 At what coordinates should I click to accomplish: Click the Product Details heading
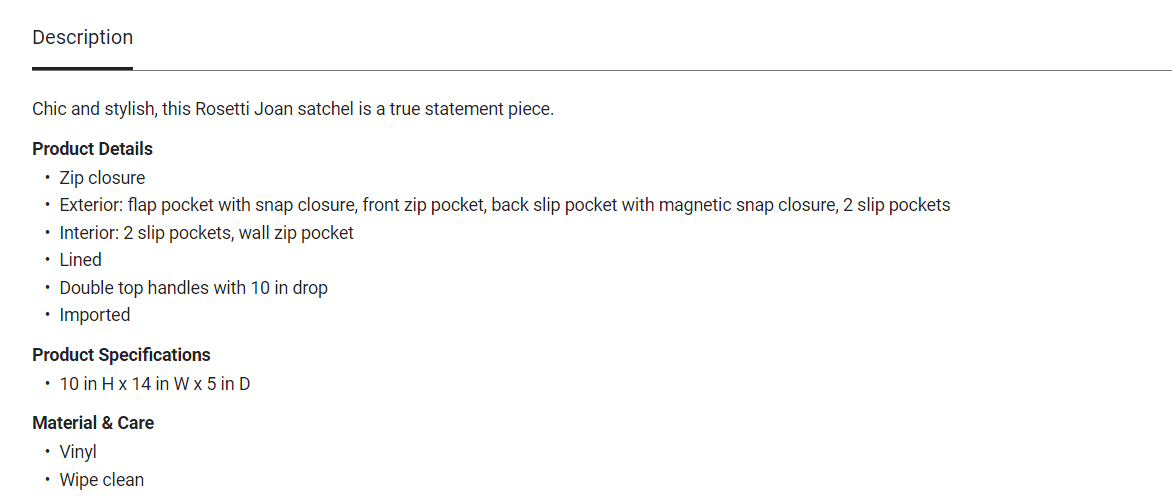pyautogui.click(x=92, y=149)
